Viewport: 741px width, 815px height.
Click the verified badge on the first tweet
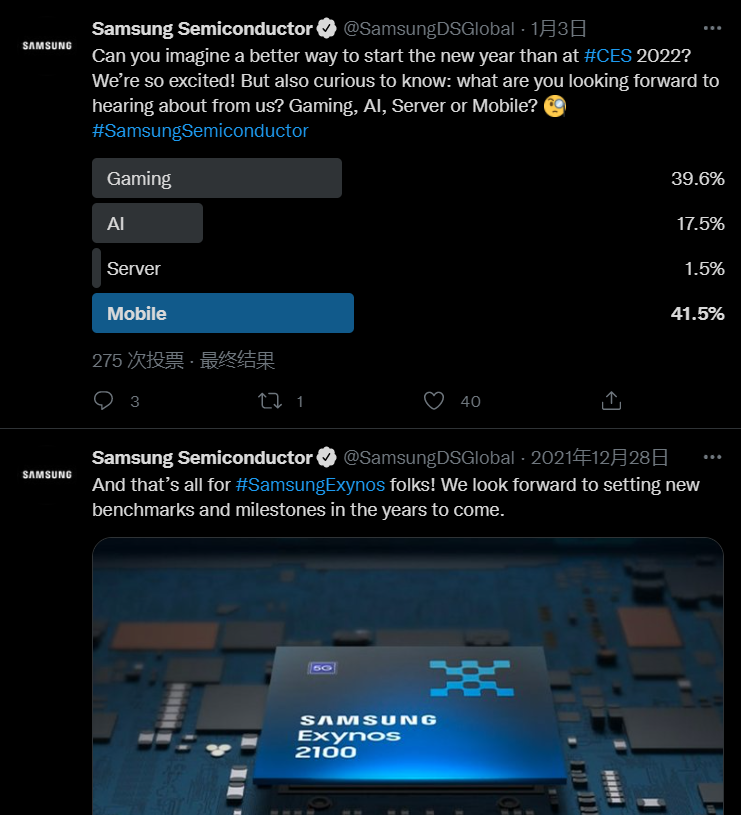tap(326, 29)
